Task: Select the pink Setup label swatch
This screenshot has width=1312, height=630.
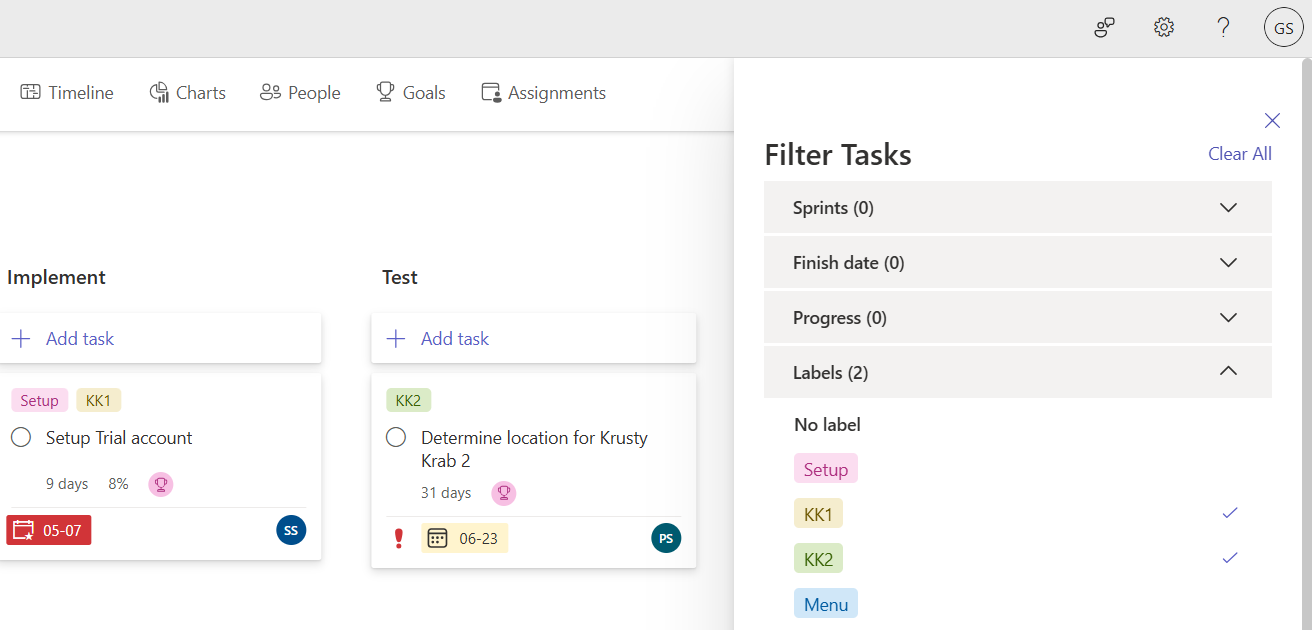Action: [825, 468]
